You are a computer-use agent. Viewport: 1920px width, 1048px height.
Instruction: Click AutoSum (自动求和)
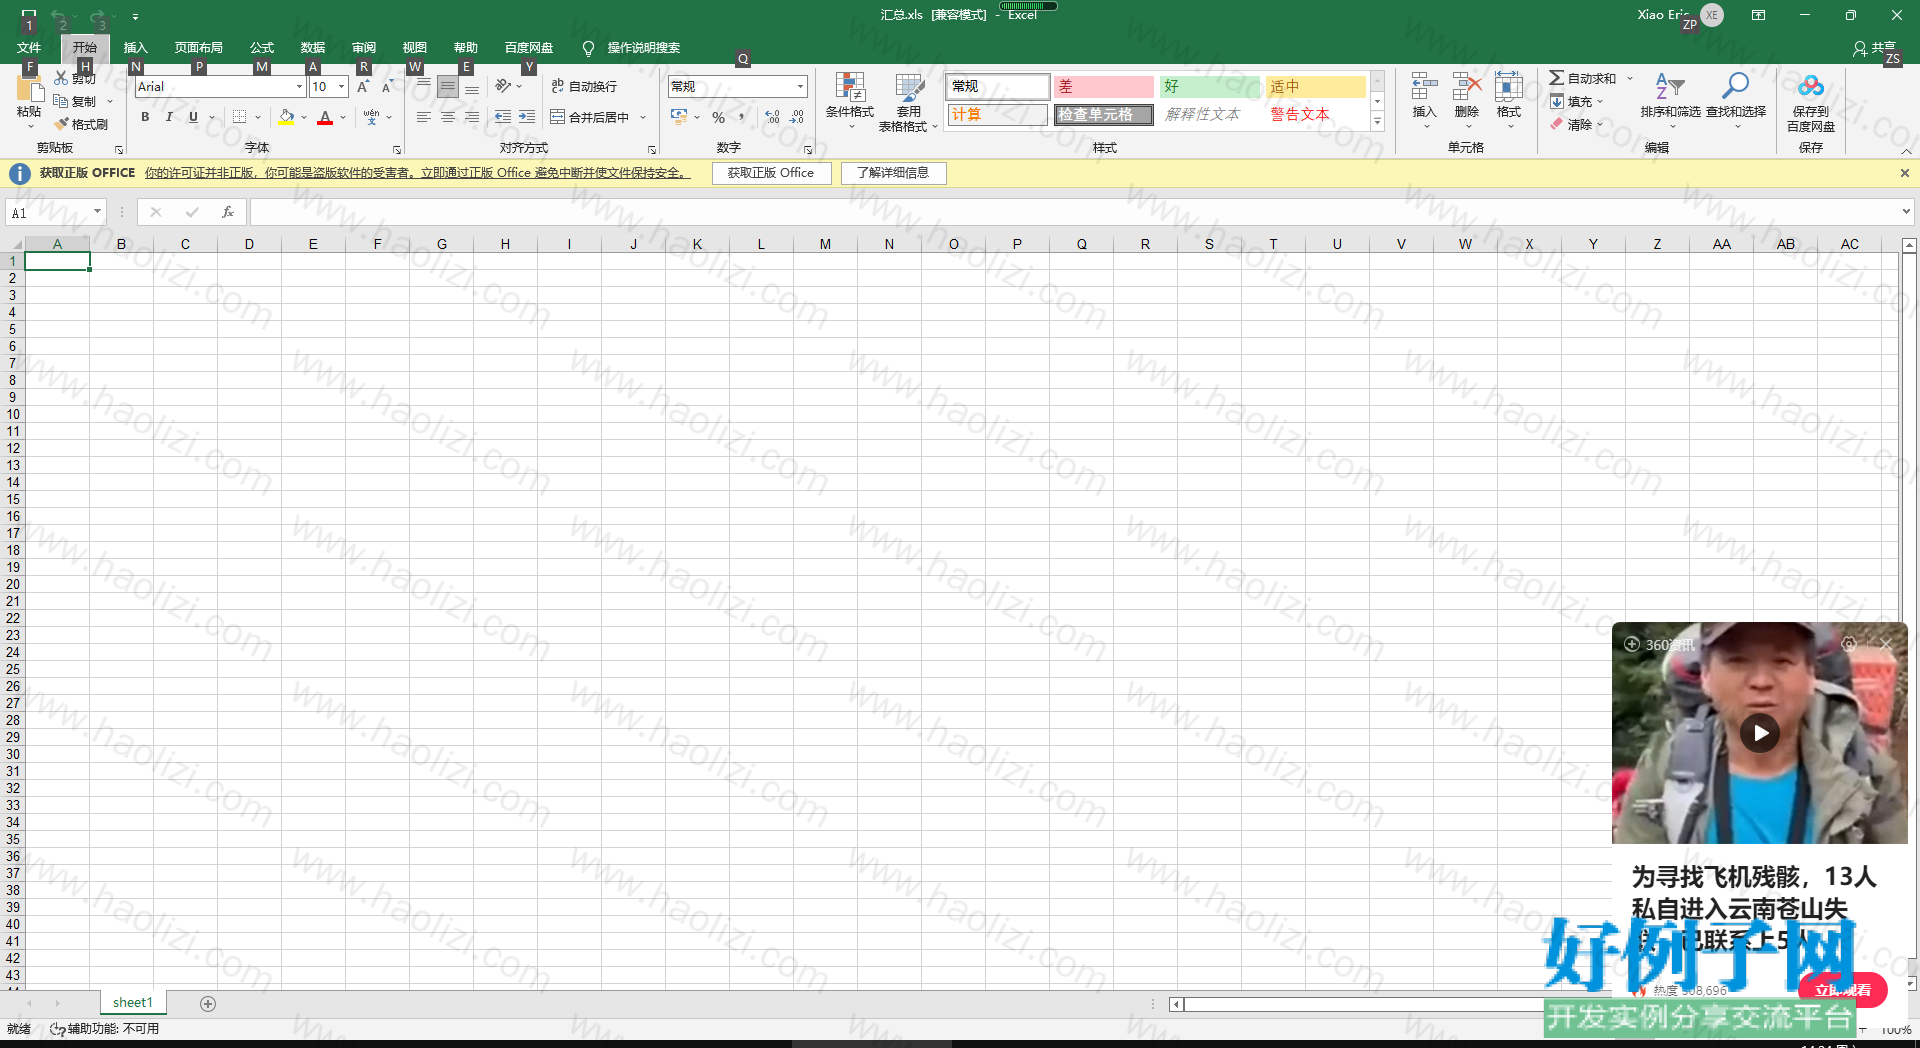point(1583,78)
